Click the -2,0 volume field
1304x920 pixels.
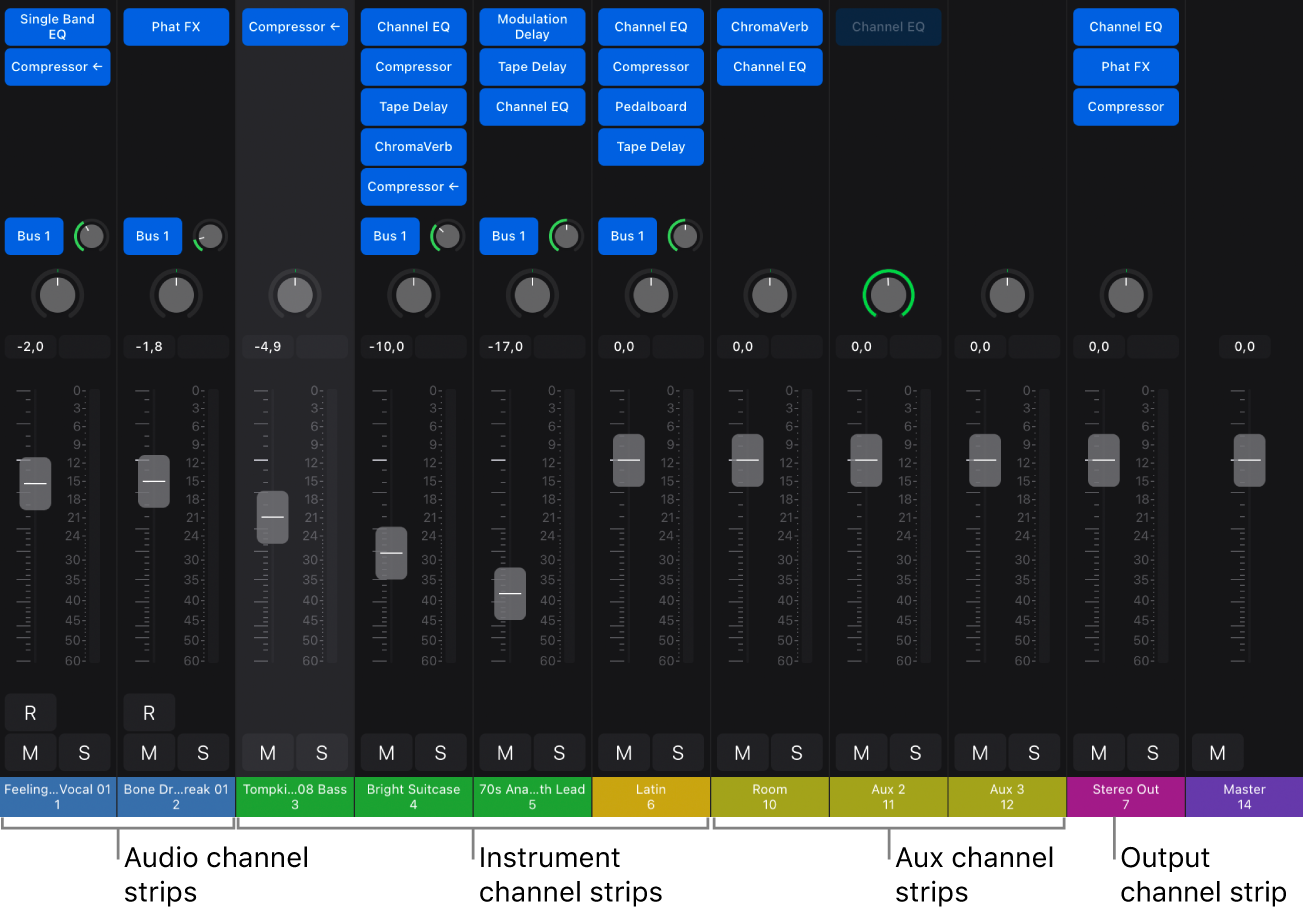[30, 347]
